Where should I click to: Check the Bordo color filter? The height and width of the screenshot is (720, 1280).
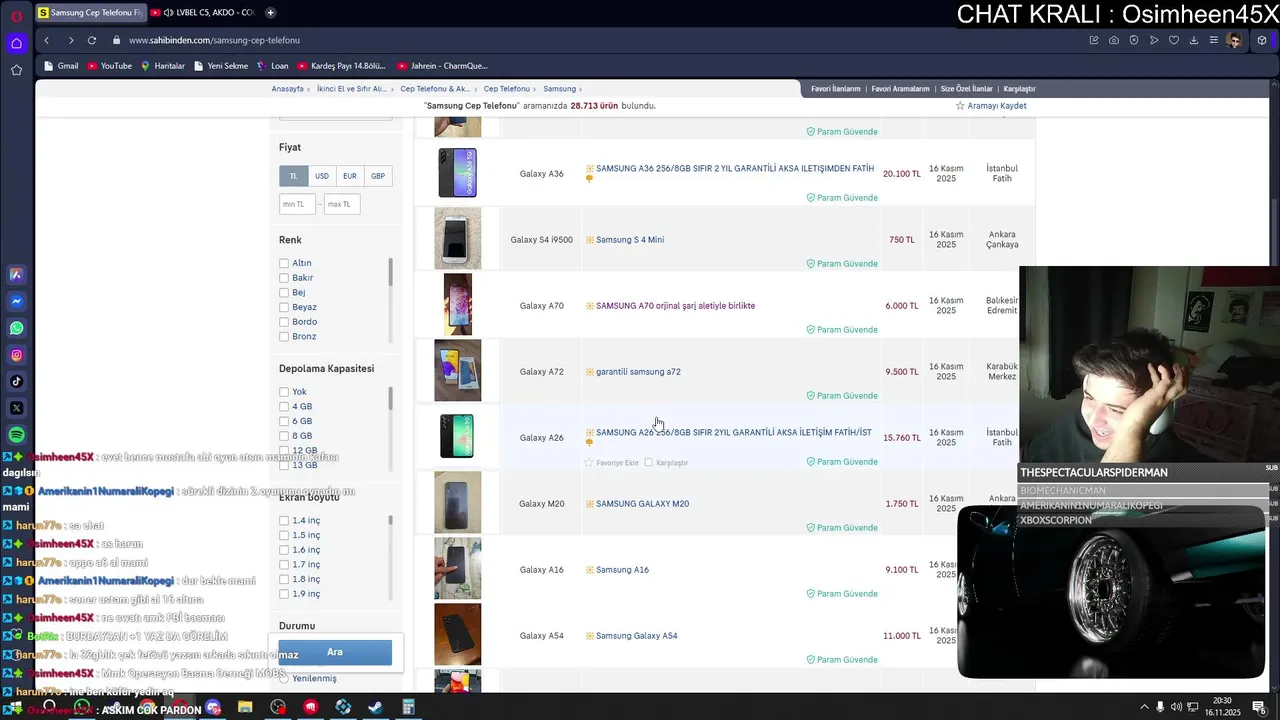284,322
